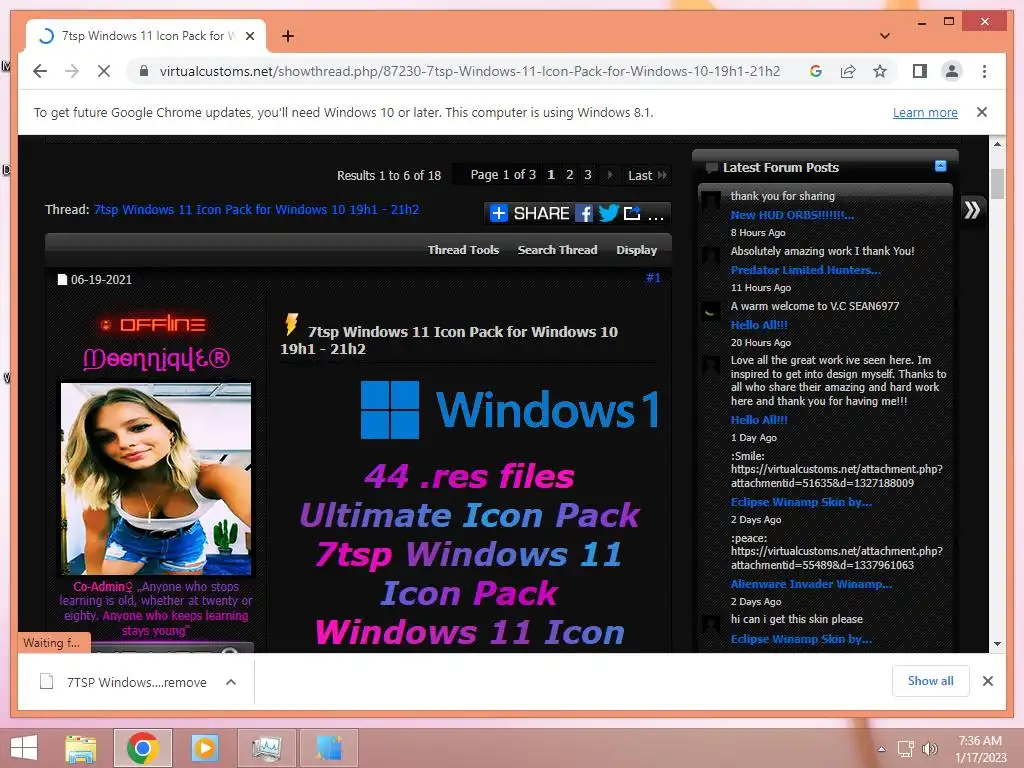
Task: Click the scrollbar down arrow
Action: coord(997,644)
